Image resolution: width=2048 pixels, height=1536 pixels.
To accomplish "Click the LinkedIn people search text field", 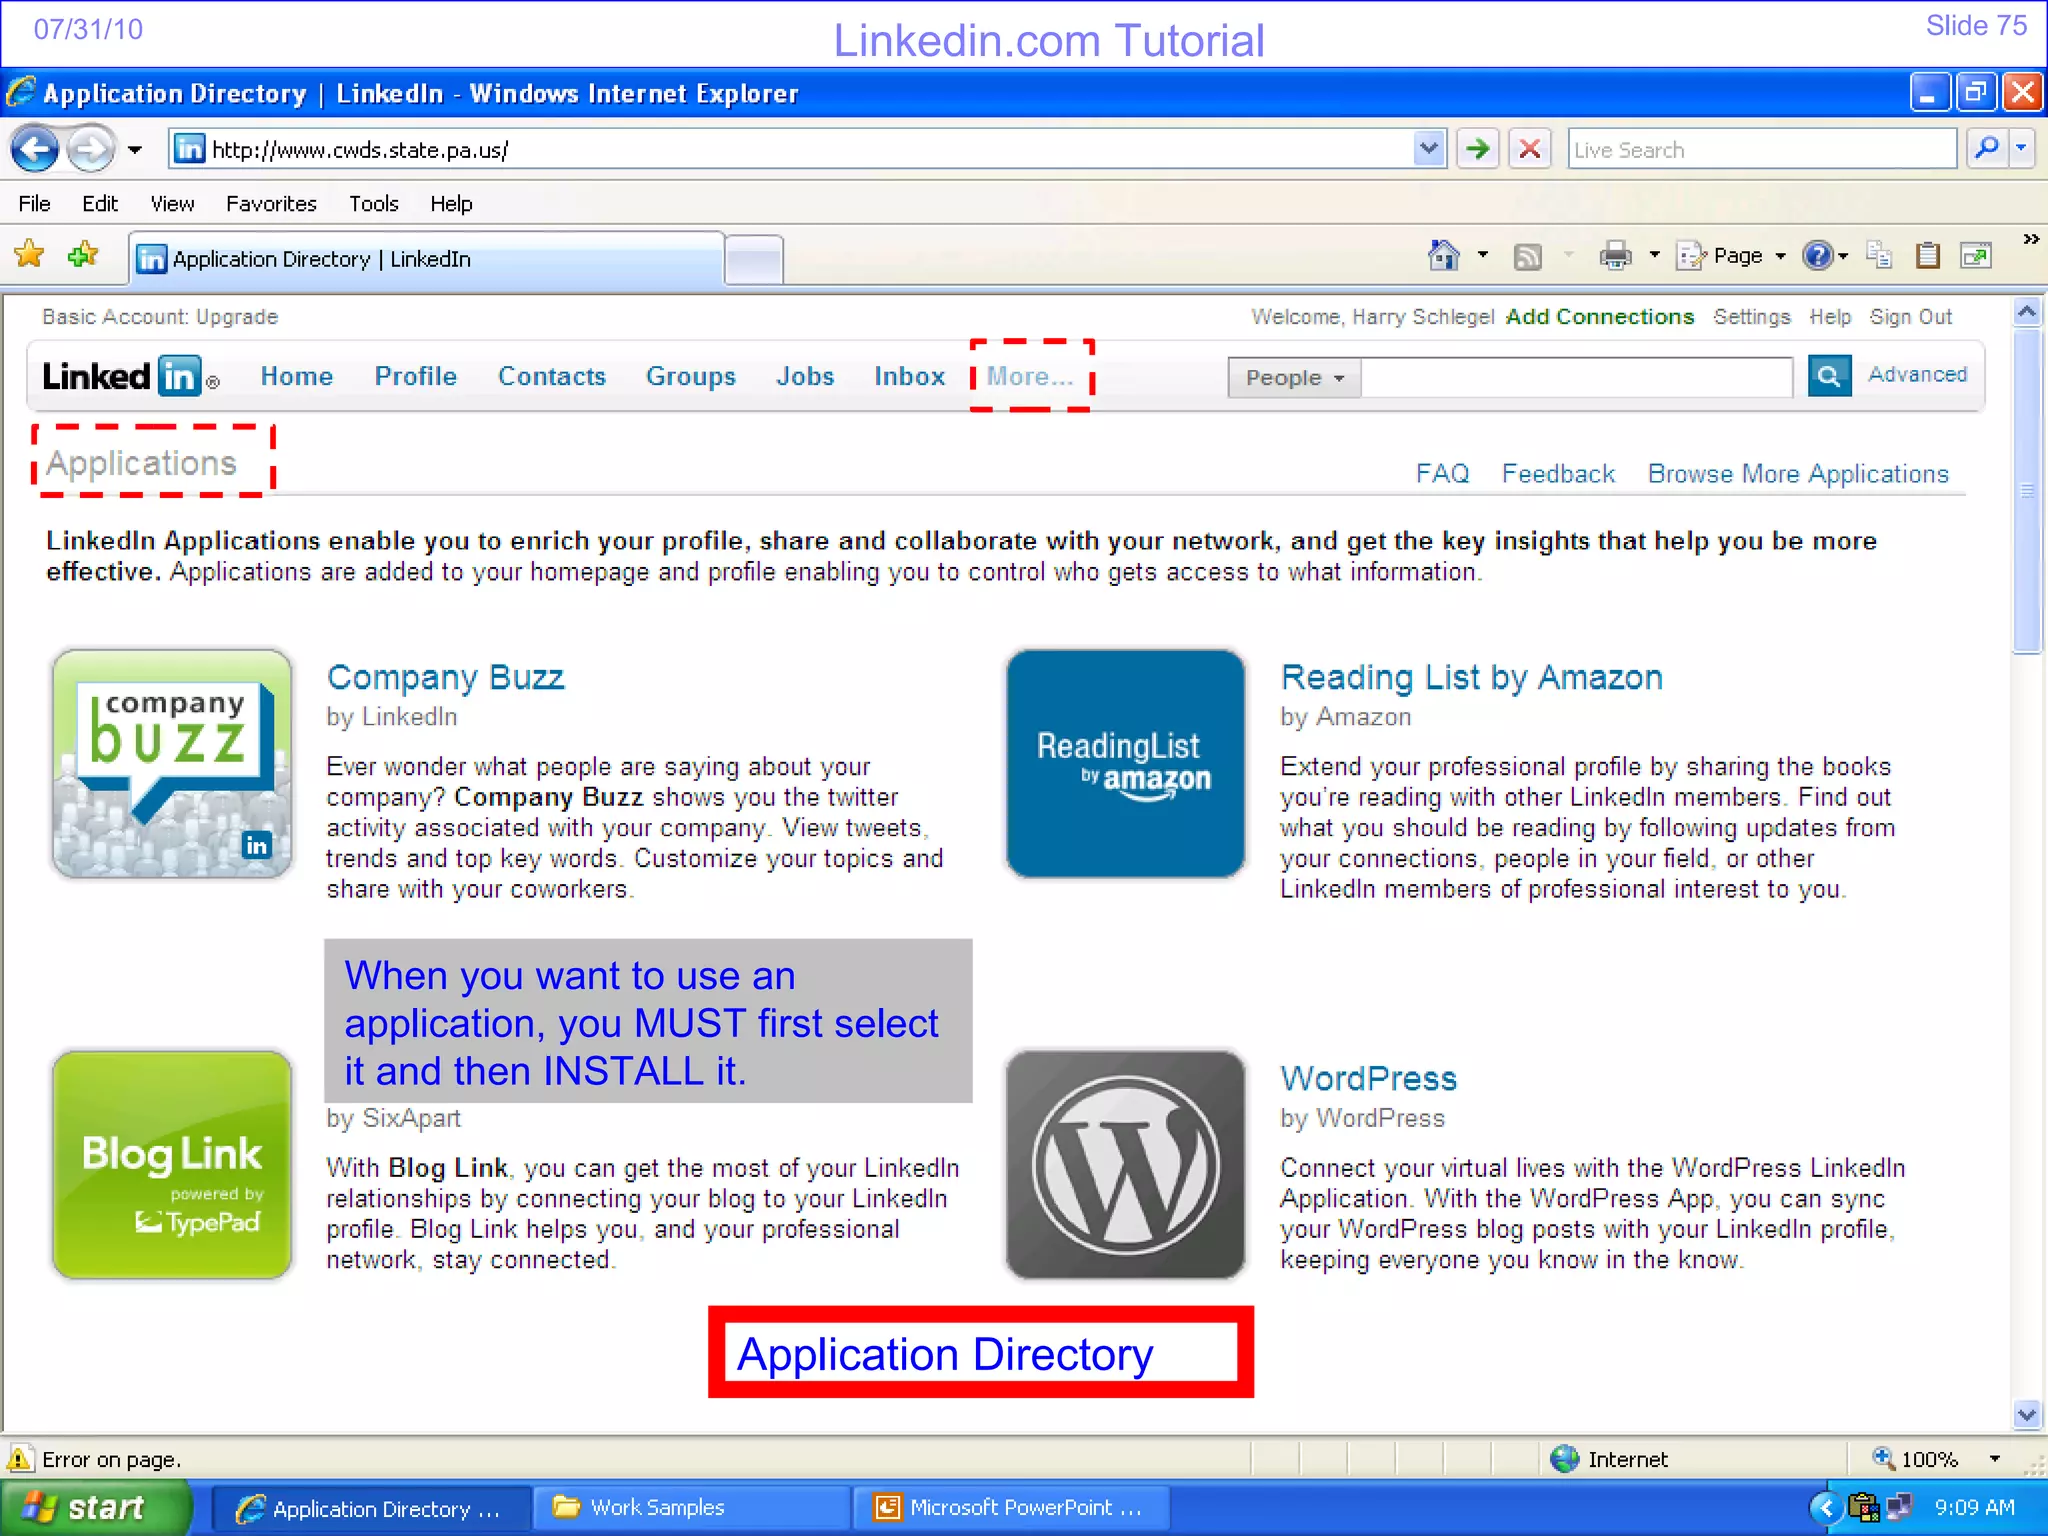I will pyautogui.click(x=1577, y=378).
